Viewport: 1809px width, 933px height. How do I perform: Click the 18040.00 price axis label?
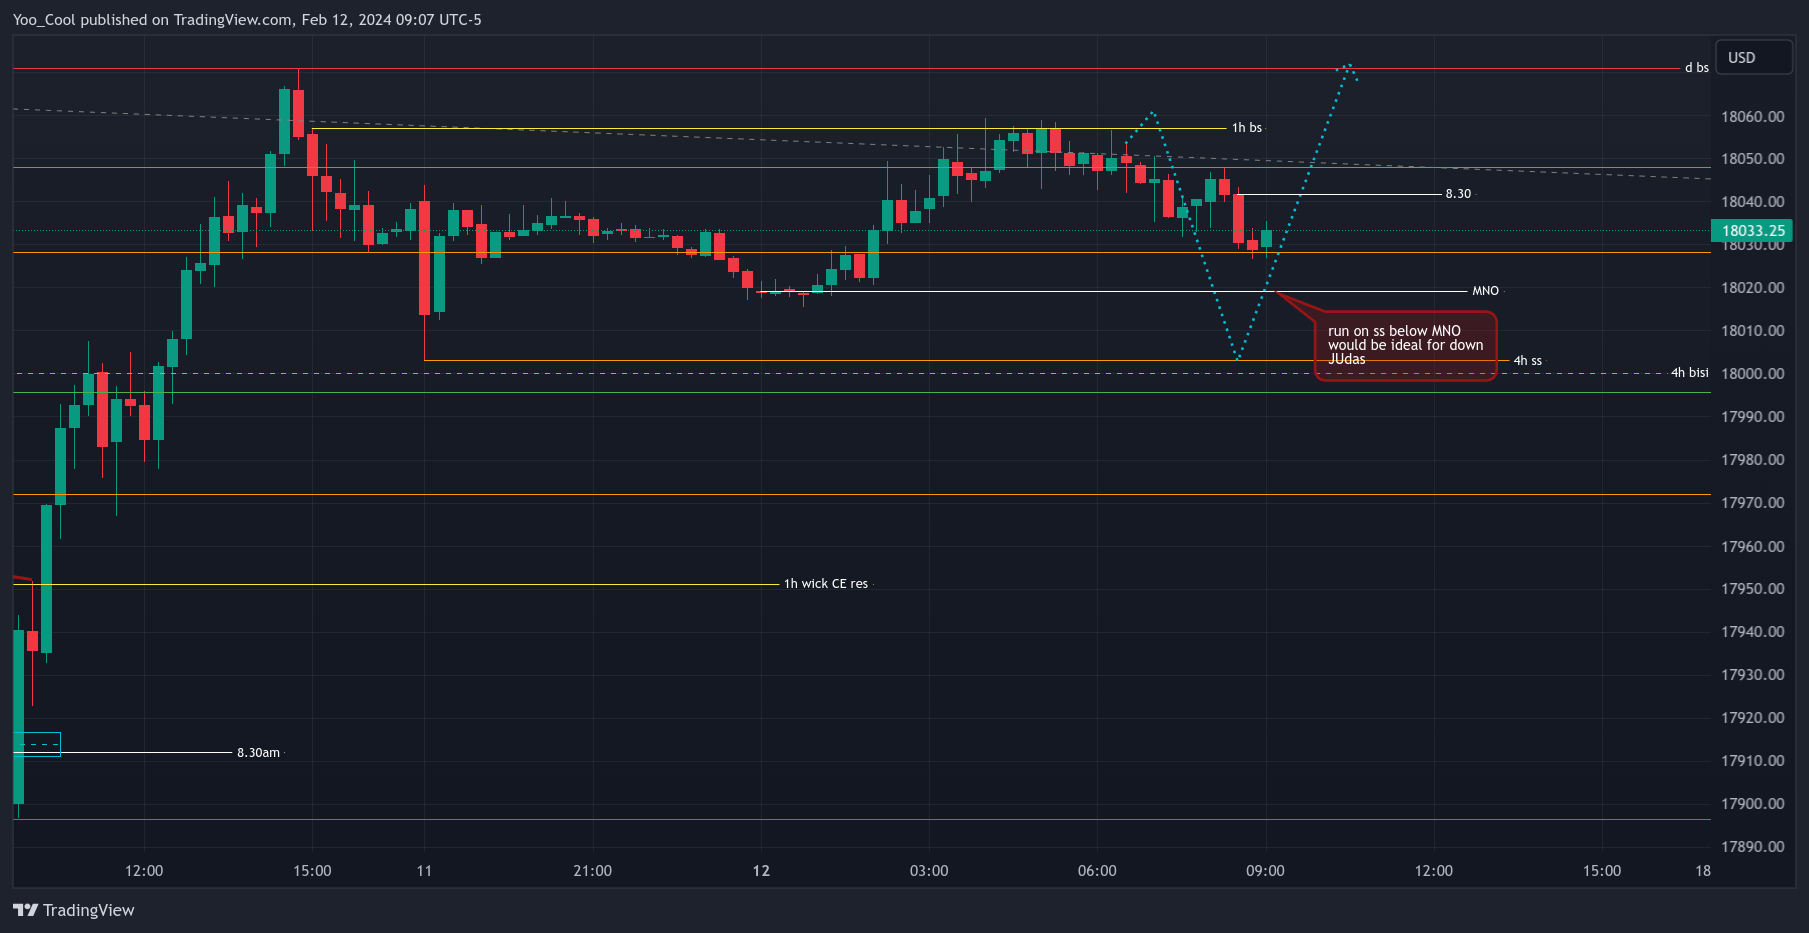1752,202
